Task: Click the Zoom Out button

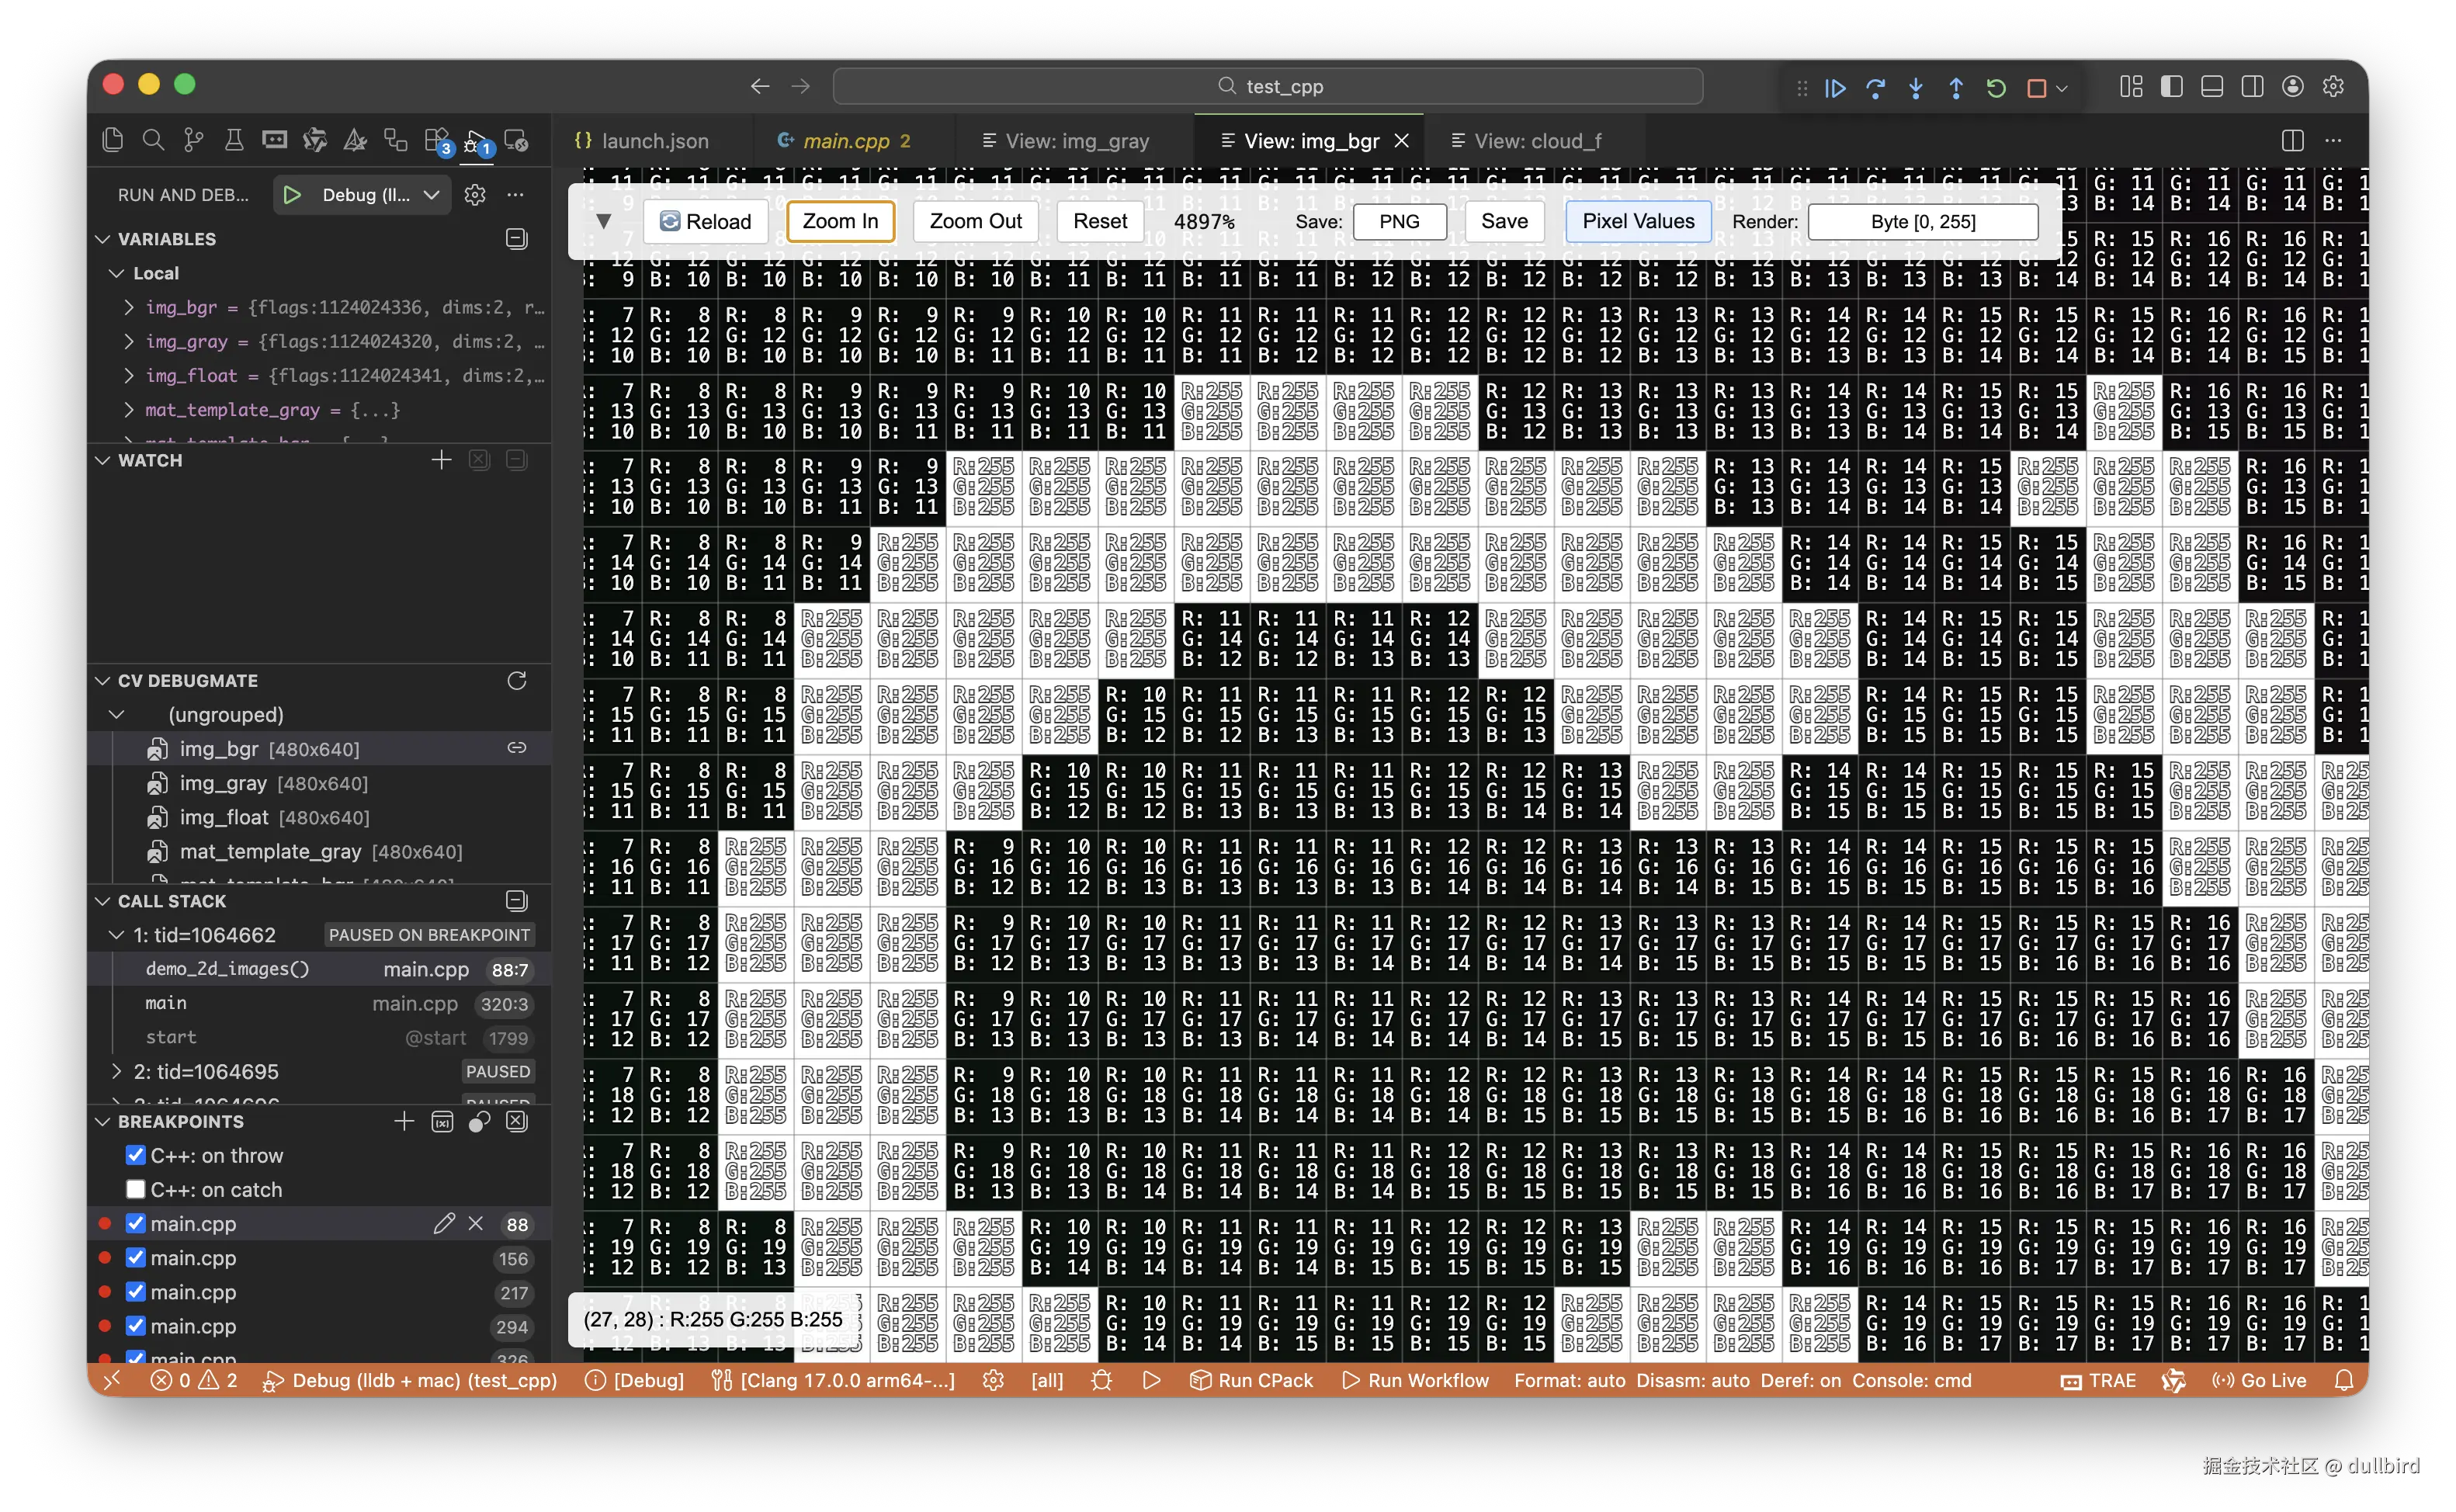Action: click(x=975, y=221)
